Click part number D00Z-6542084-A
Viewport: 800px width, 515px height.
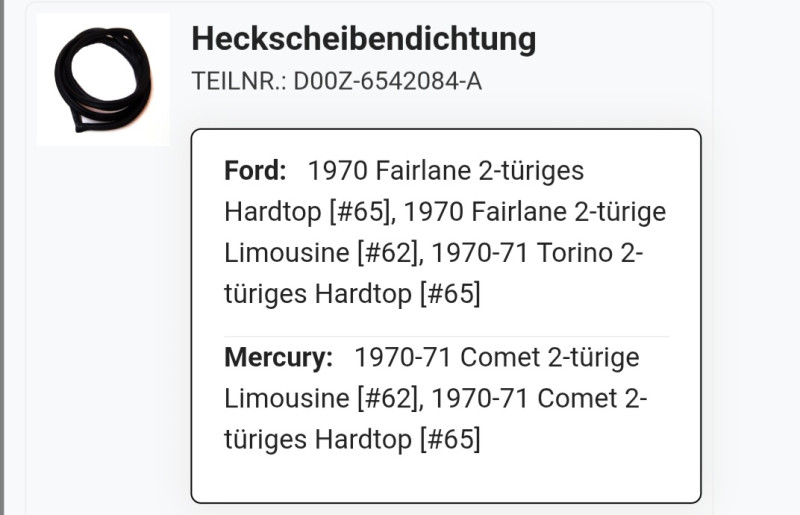(387, 81)
